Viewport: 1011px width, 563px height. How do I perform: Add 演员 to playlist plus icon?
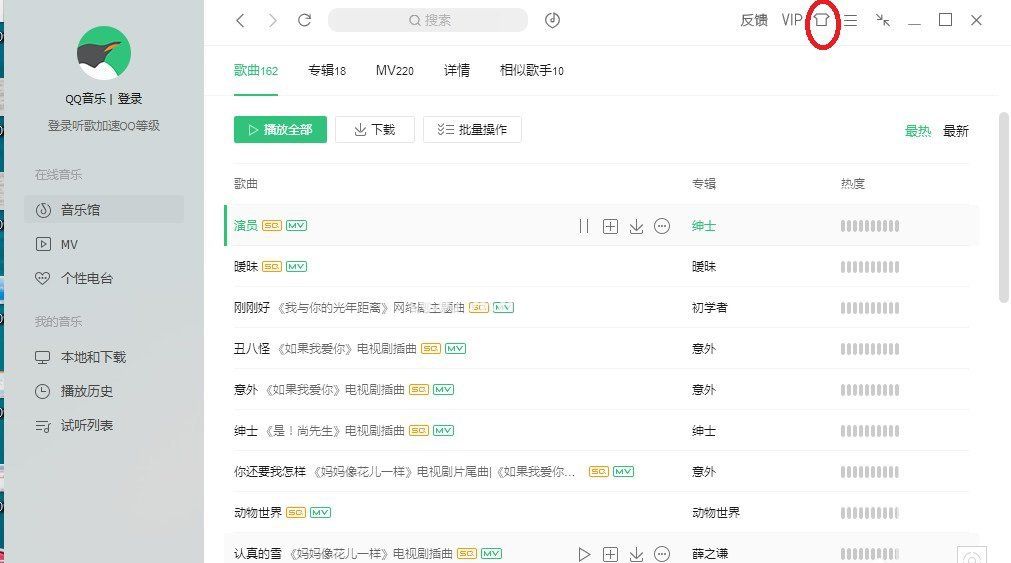tap(611, 226)
